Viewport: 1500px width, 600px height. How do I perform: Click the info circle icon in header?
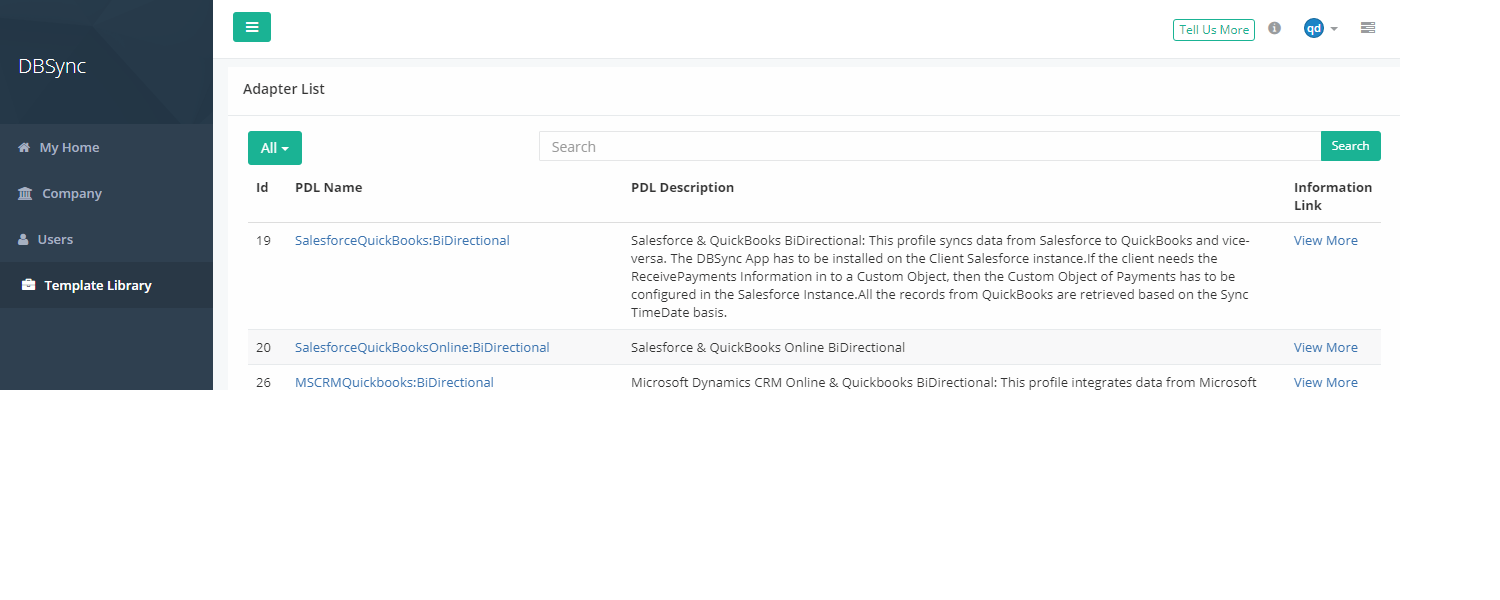[1274, 28]
